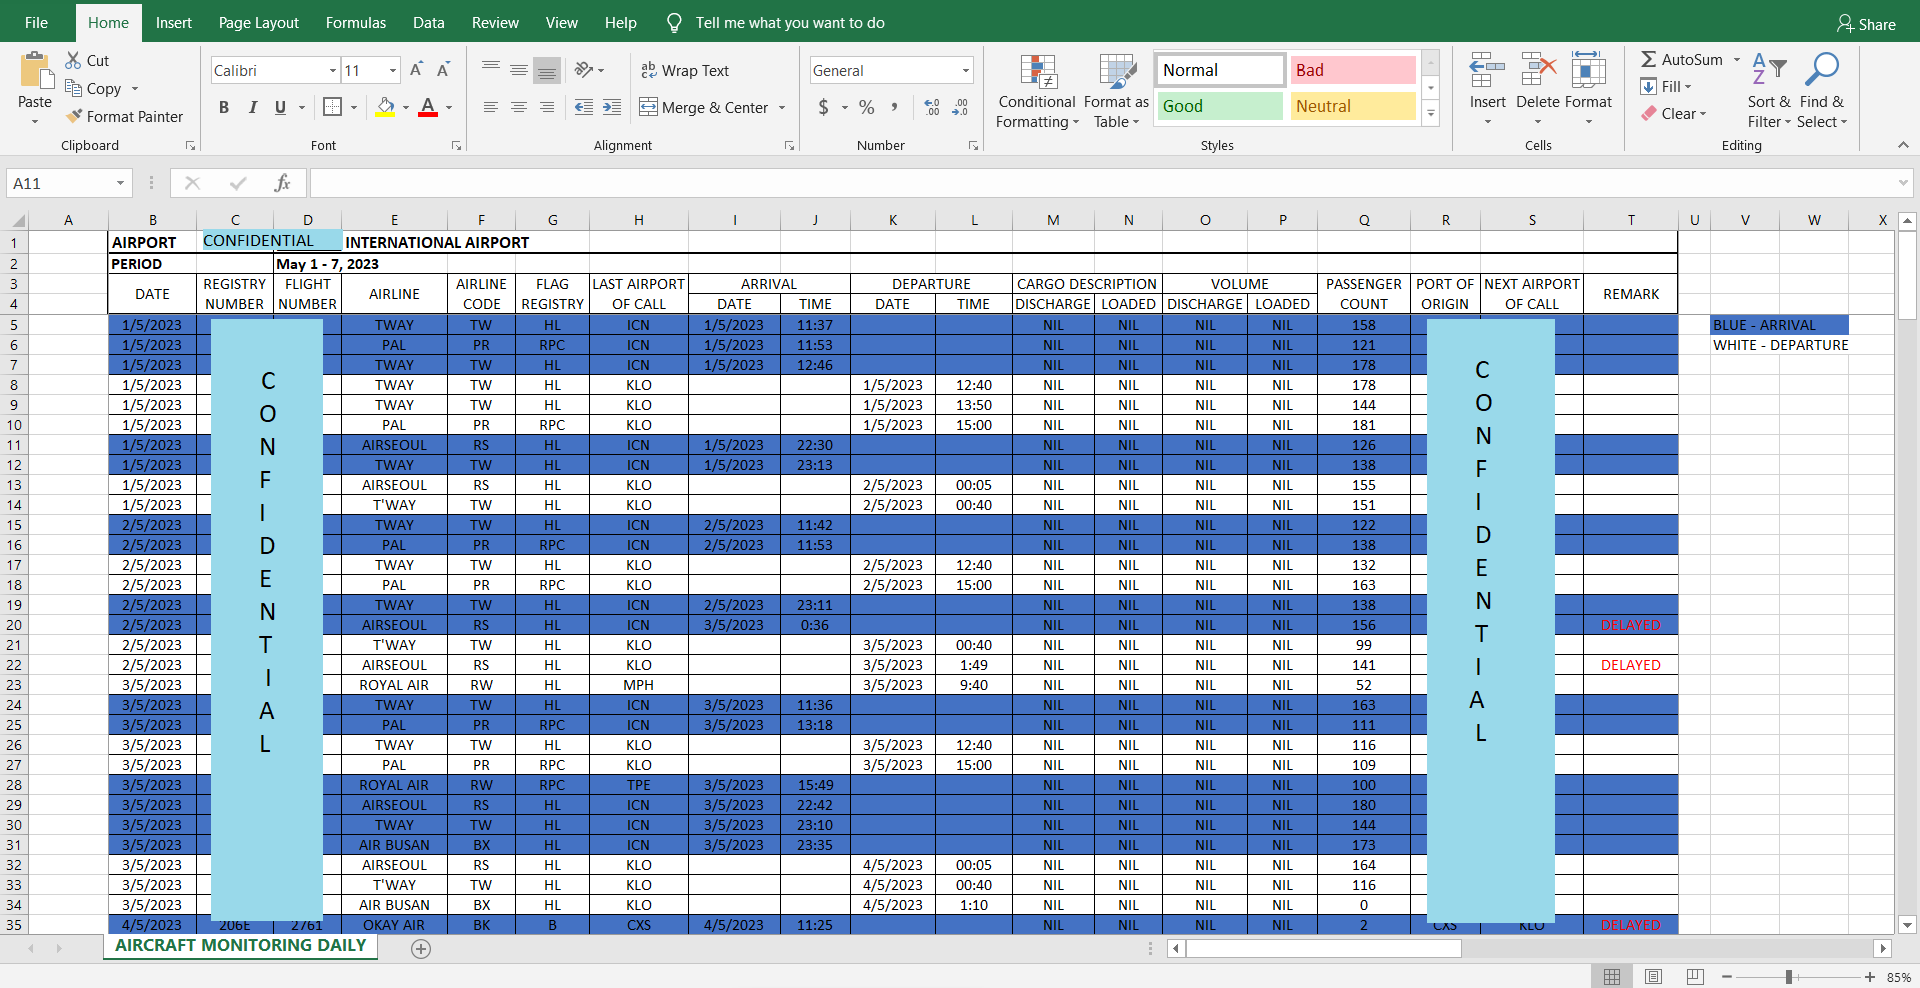Click the Paste icon
Image resolution: width=1920 pixels, height=988 pixels.
[35, 72]
